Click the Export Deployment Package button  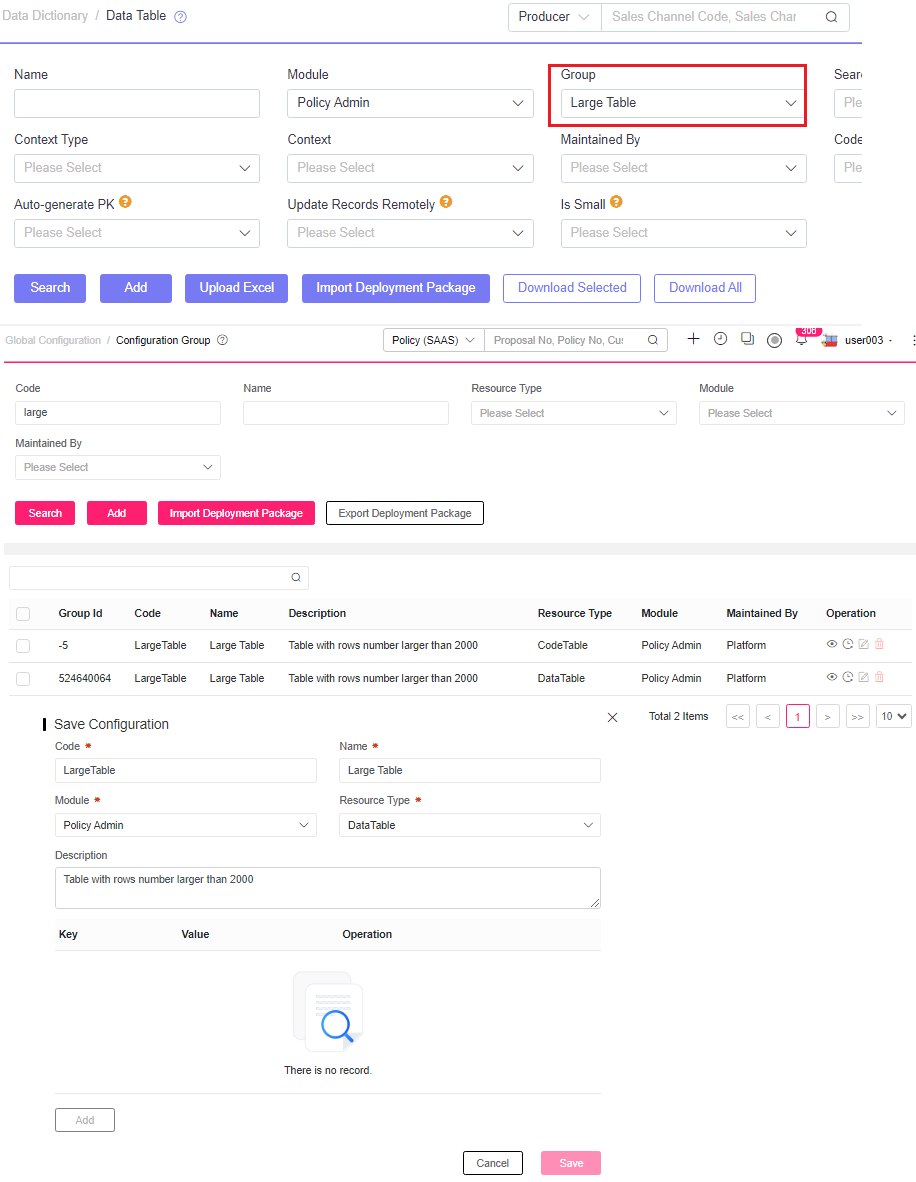405,513
